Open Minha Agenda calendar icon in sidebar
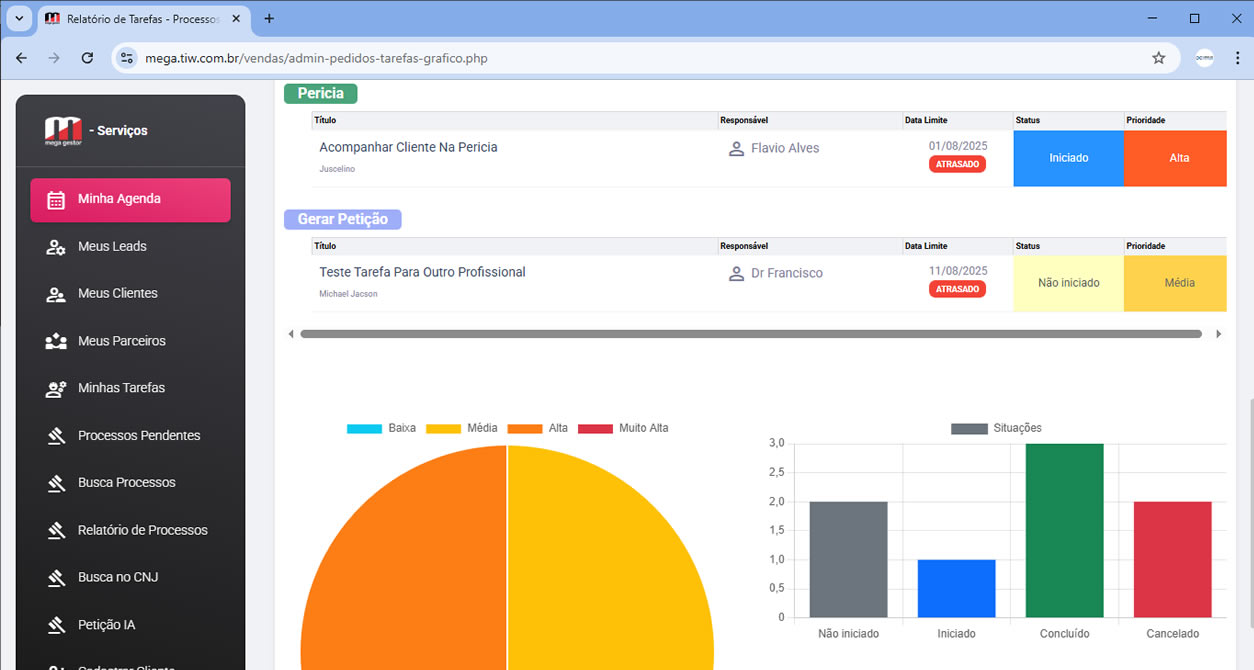Image resolution: width=1254 pixels, height=670 pixels. click(56, 199)
